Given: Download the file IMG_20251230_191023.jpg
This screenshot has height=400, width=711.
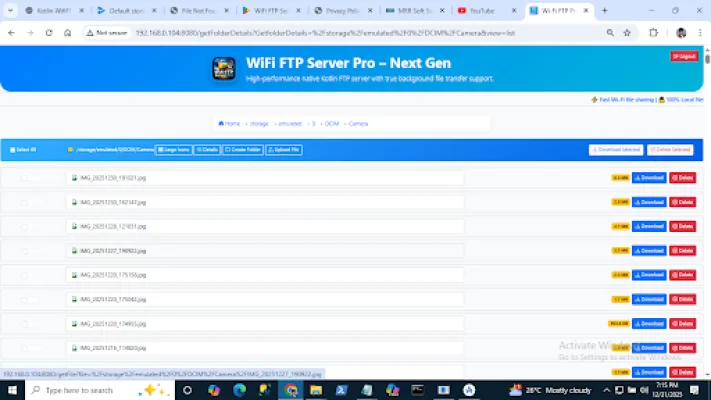Looking at the screenshot, I should pyautogui.click(x=648, y=178).
